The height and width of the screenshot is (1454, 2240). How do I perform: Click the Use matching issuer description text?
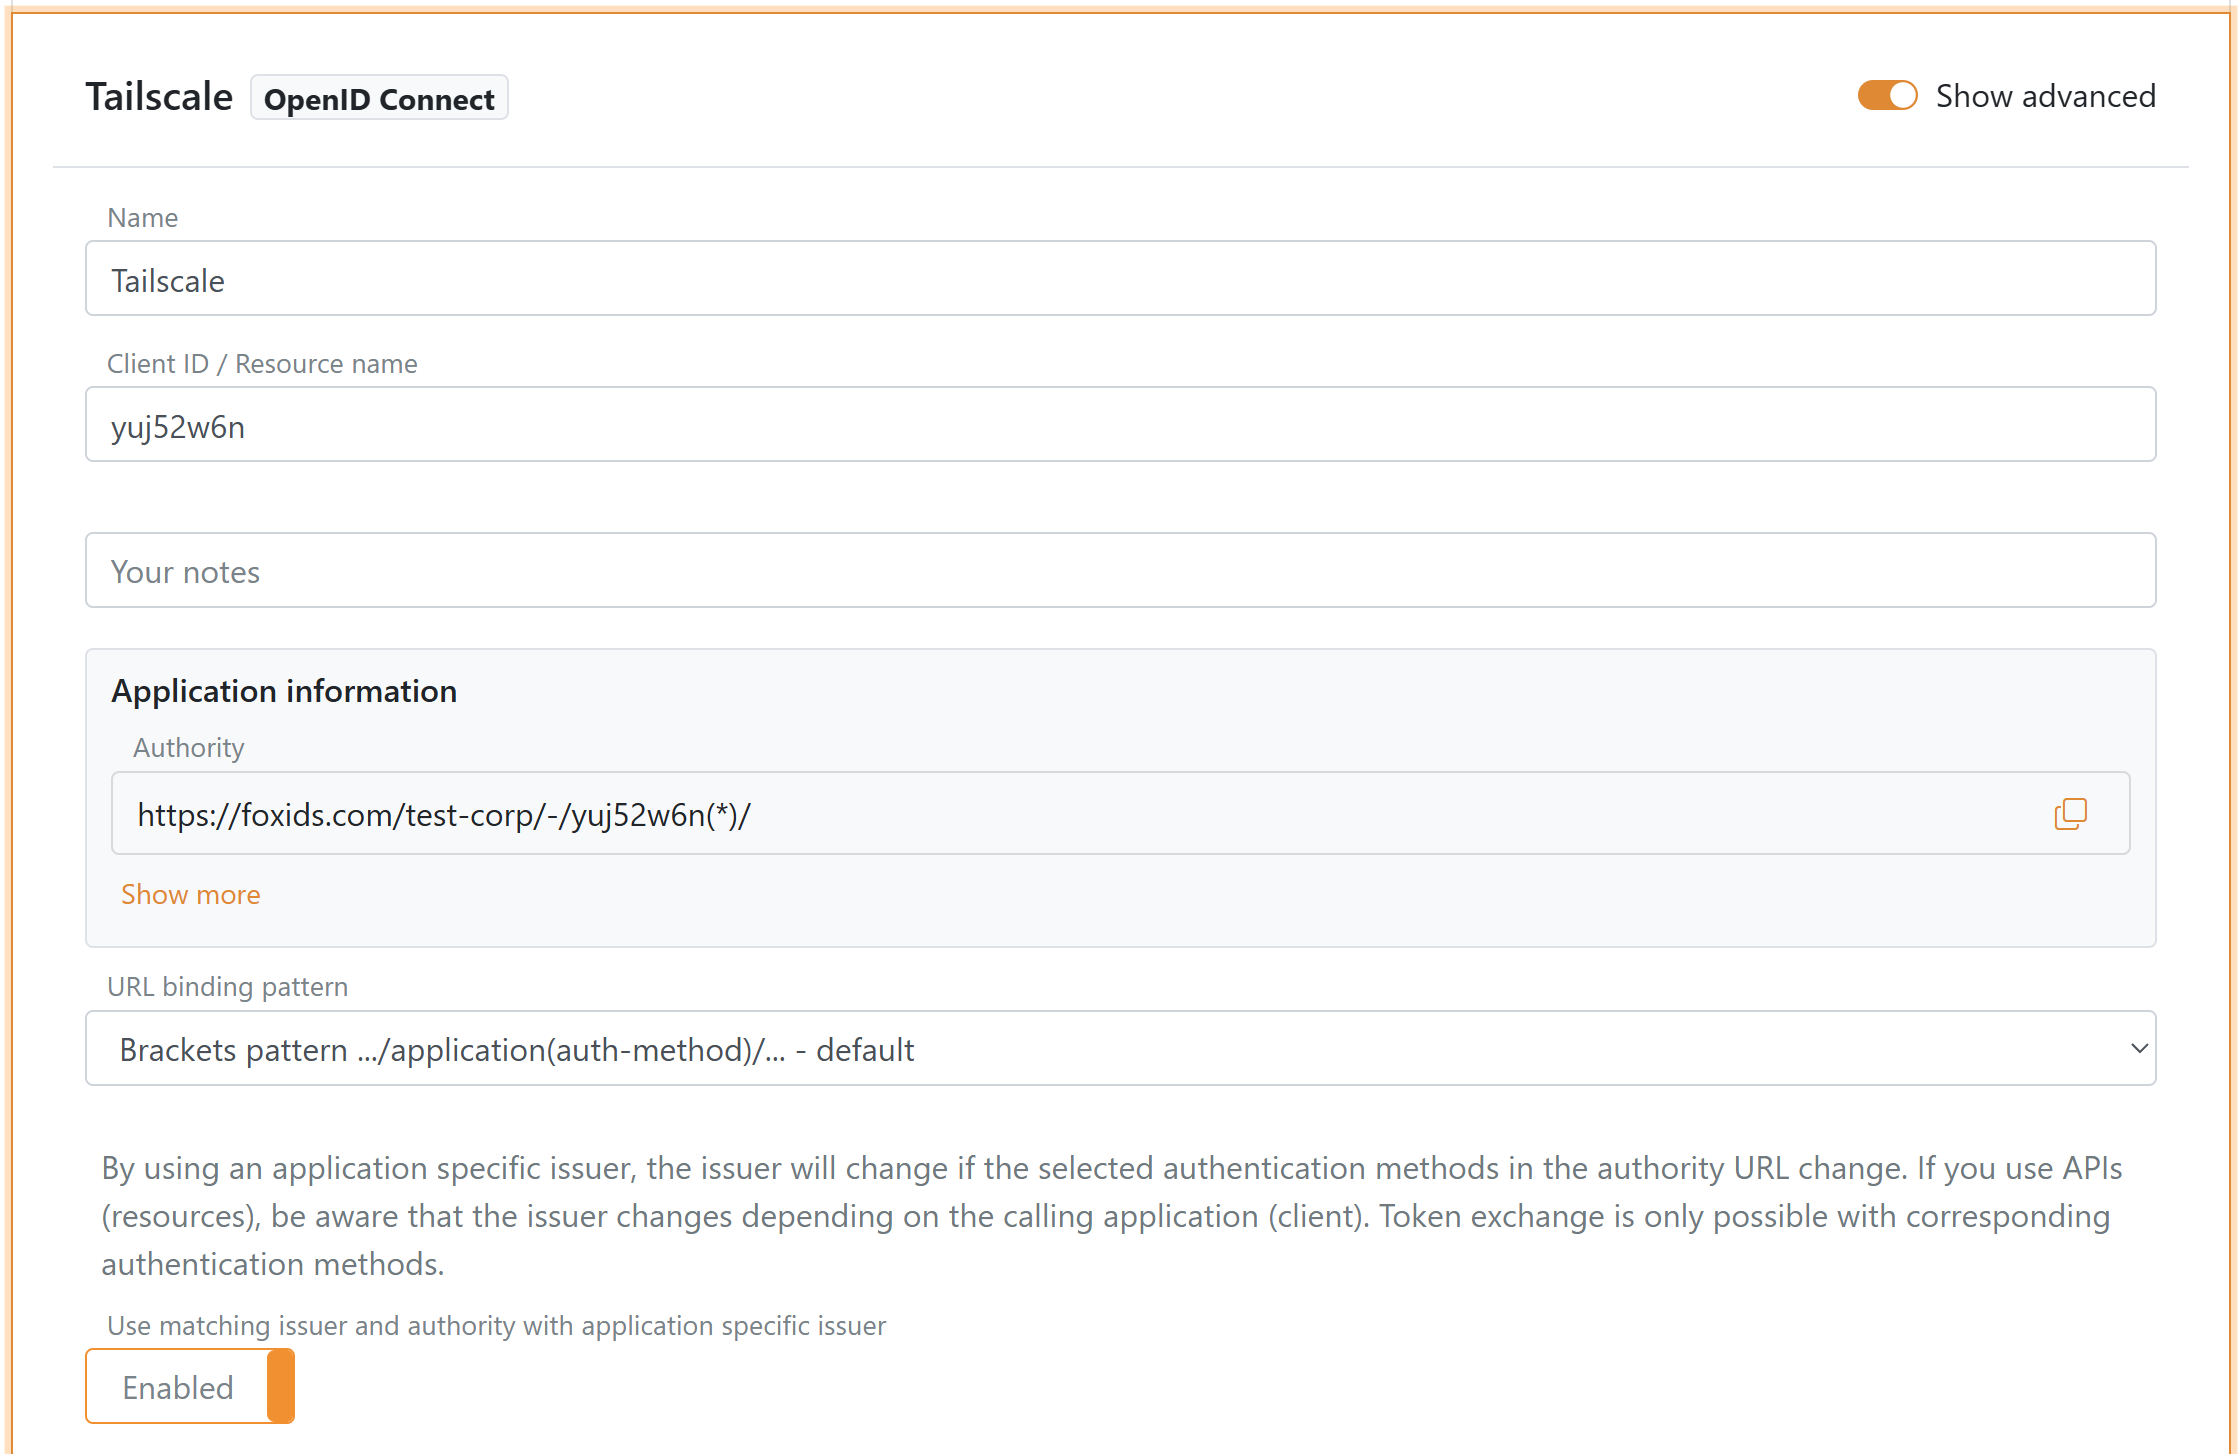point(496,1325)
